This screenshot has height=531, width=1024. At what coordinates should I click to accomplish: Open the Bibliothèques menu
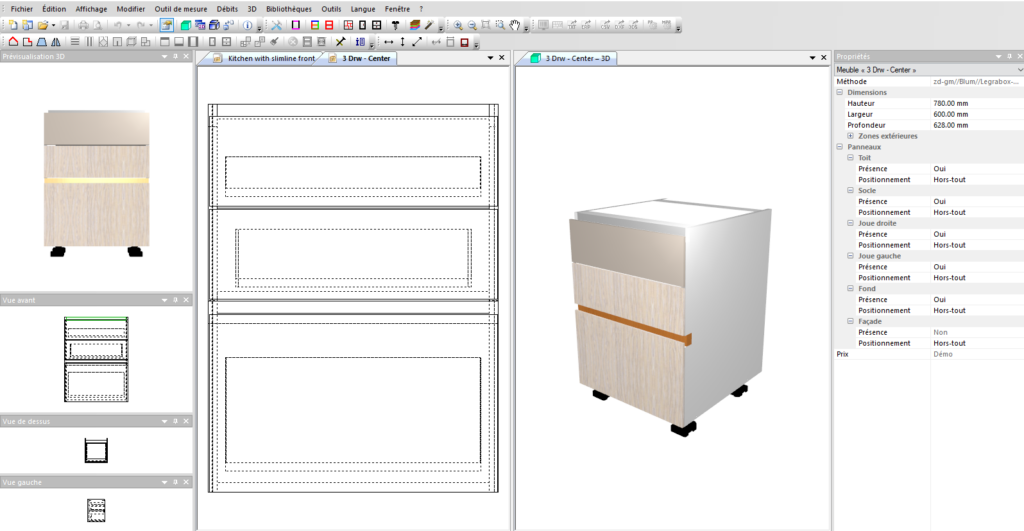tap(289, 9)
